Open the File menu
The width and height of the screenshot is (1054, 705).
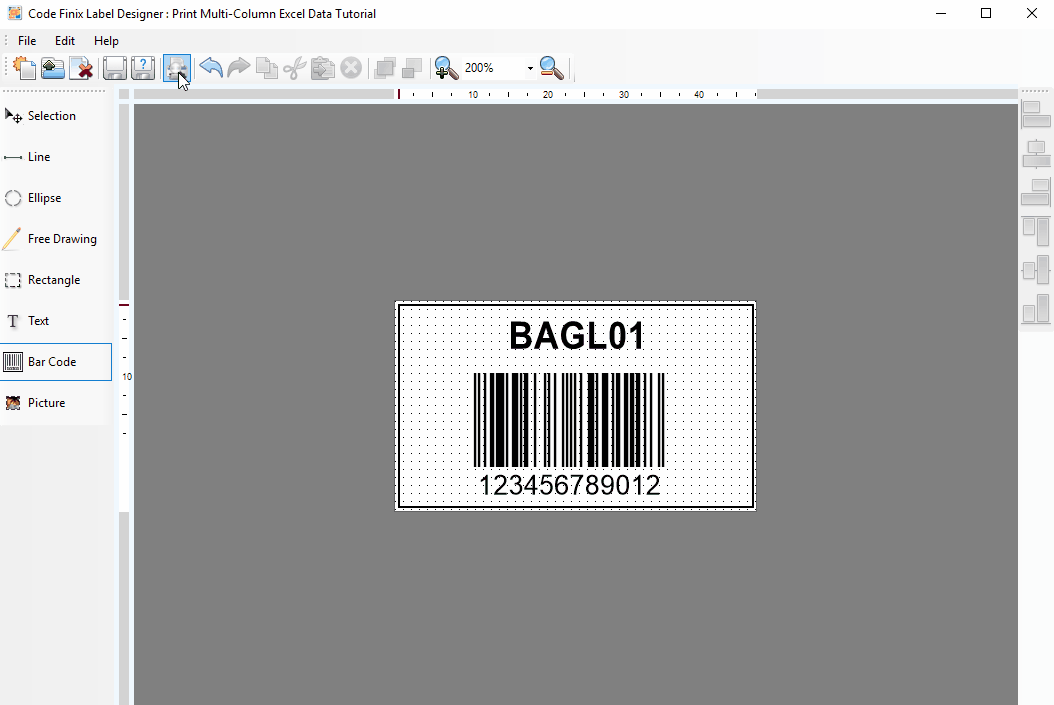(x=27, y=41)
